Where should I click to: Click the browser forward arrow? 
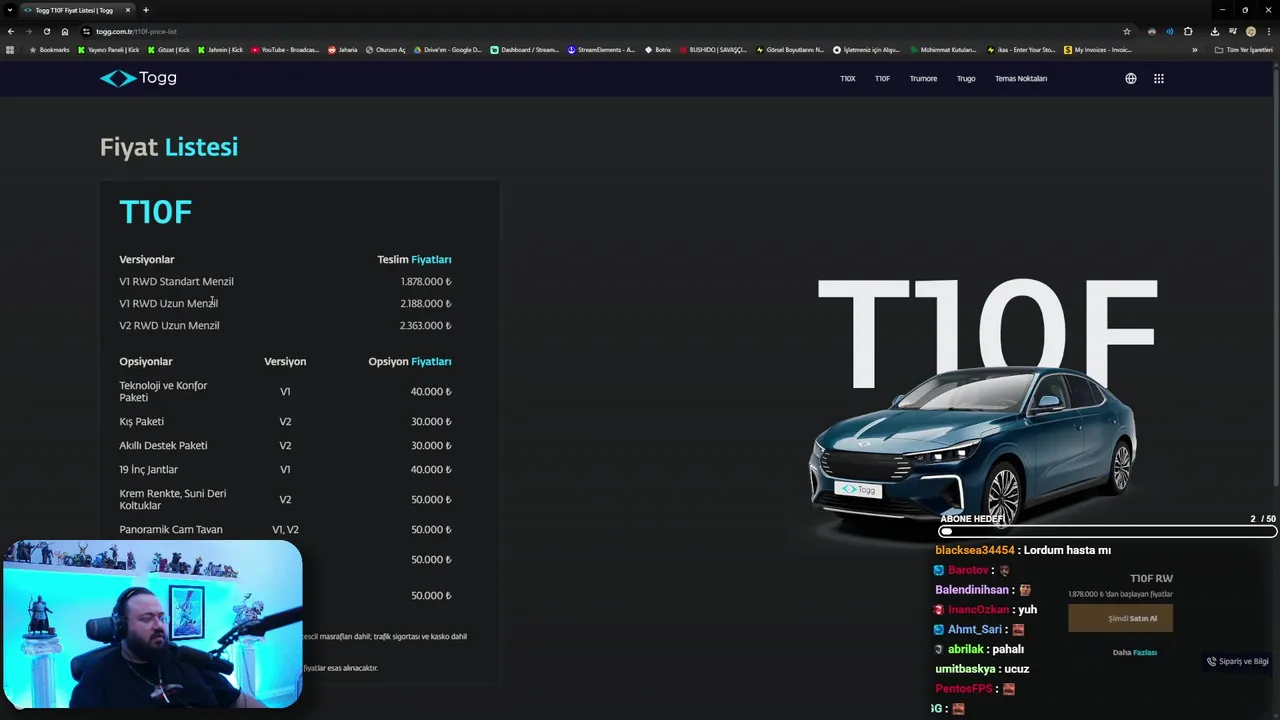(x=29, y=31)
